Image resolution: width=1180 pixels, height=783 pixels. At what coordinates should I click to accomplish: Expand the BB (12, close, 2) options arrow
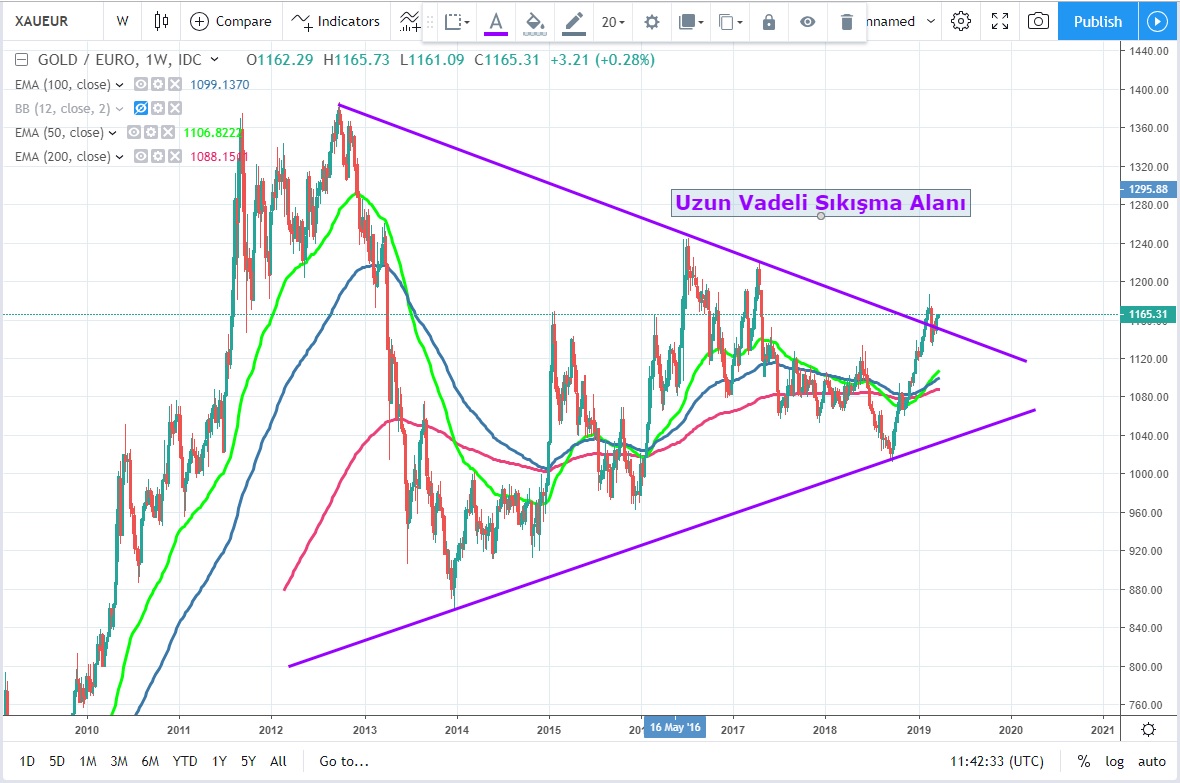tap(120, 109)
